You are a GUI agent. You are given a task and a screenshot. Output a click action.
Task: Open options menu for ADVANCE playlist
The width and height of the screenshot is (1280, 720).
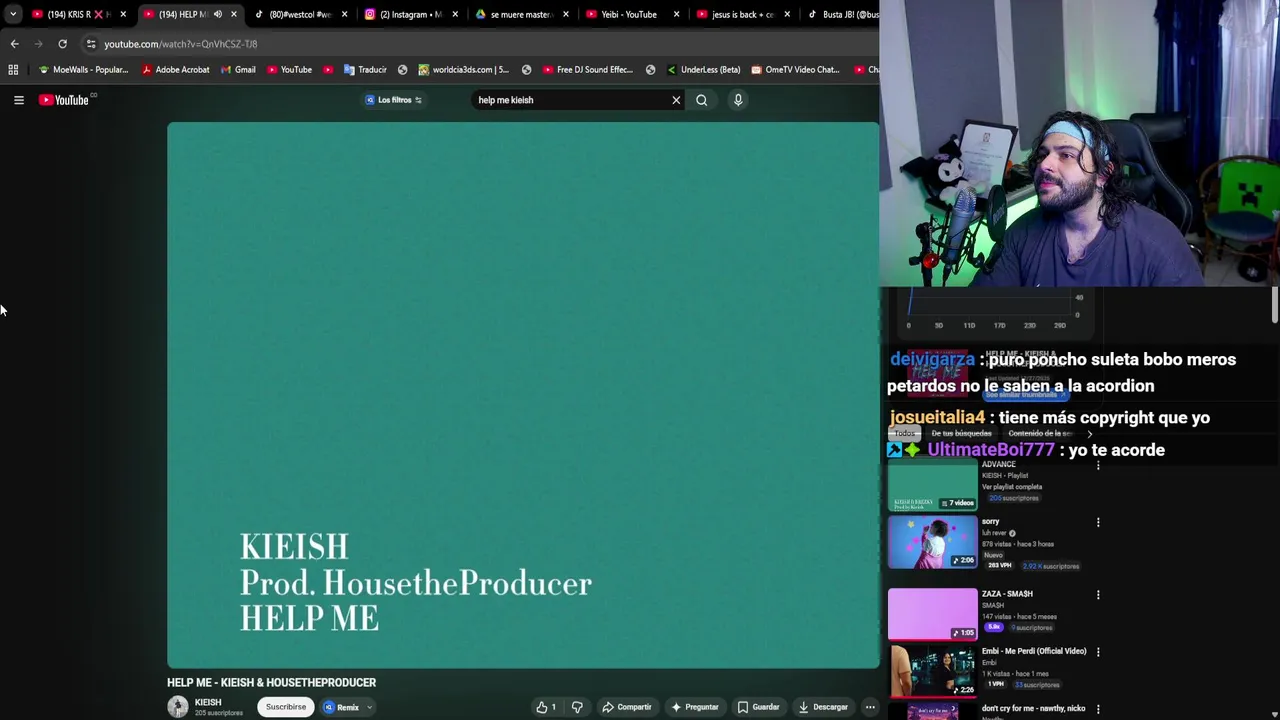pyautogui.click(x=1098, y=465)
